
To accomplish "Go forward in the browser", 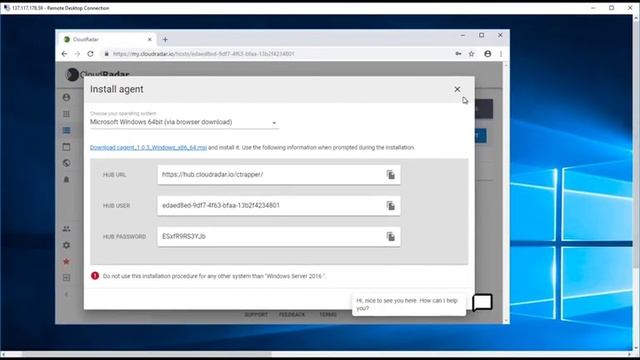I will (x=77, y=54).
